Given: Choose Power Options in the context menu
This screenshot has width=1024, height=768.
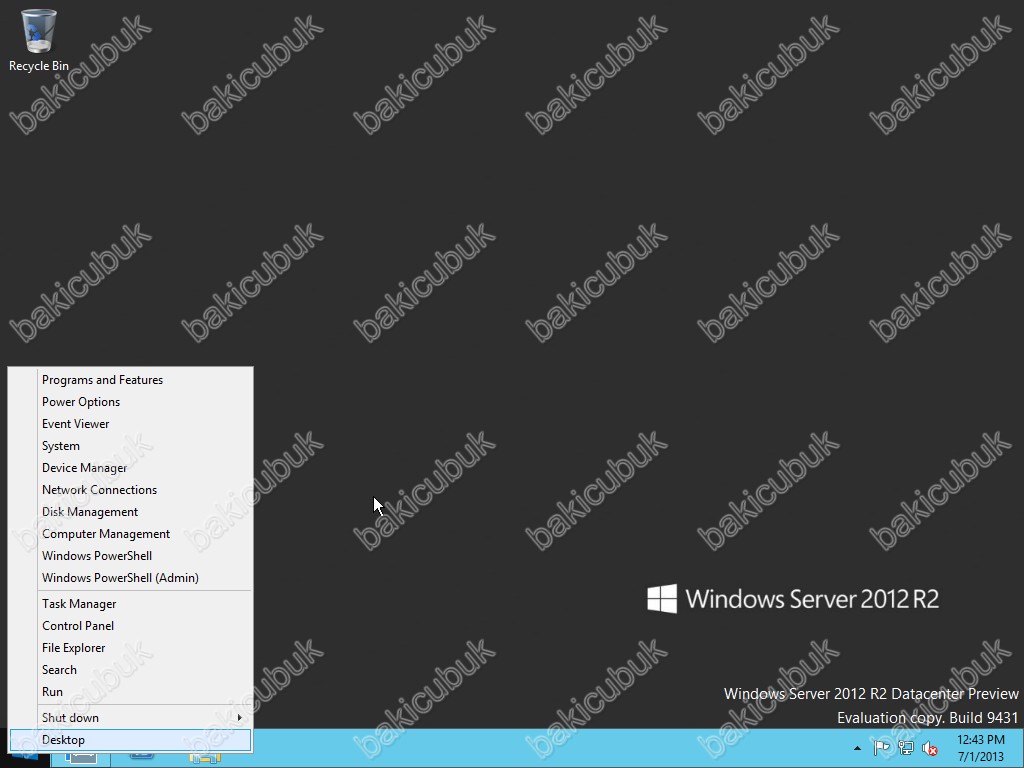Looking at the screenshot, I should pyautogui.click(x=131, y=402).
